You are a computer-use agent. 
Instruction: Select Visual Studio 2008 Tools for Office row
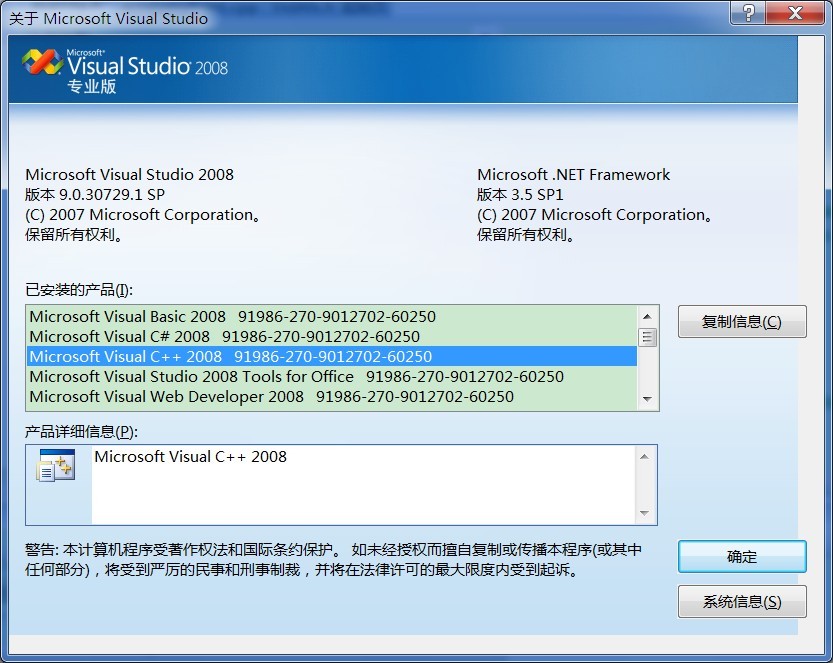[332, 377]
